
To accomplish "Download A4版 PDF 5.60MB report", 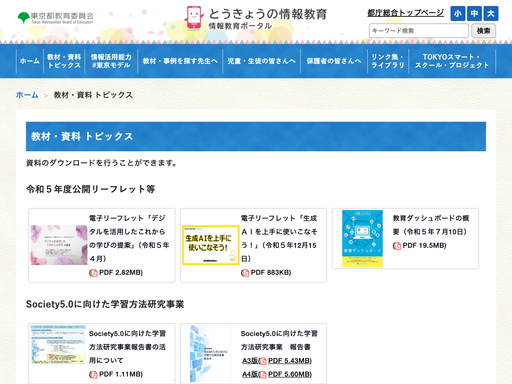I will 277,375.
